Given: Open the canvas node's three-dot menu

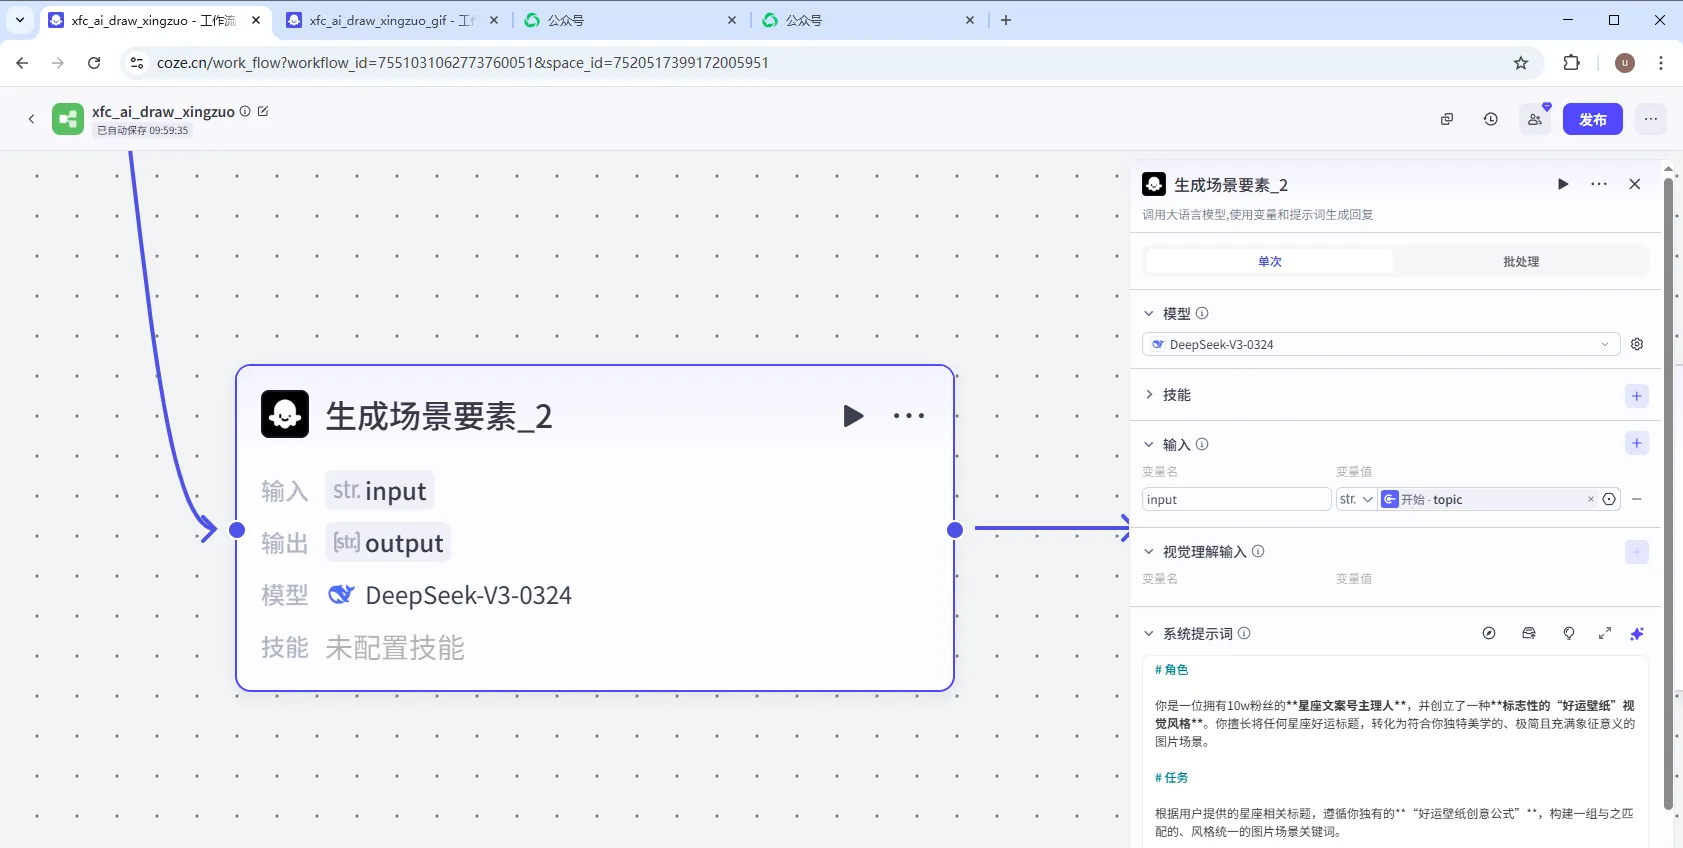Looking at the screenshot, I should (x=908, y=416).
